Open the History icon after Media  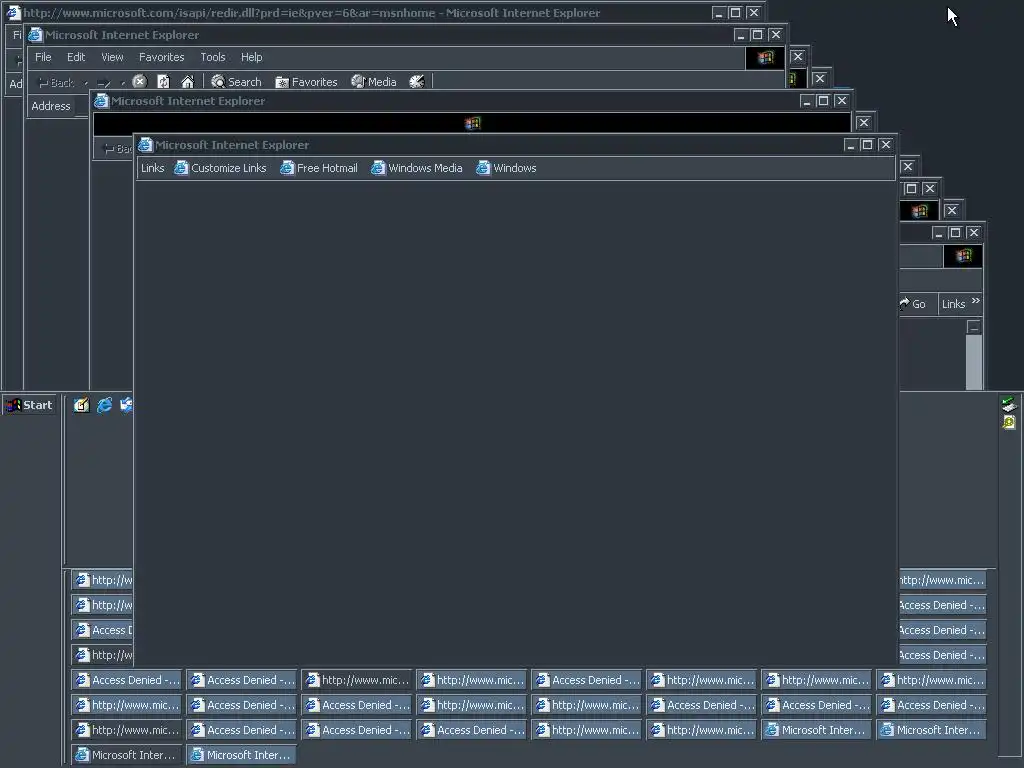[x=417, y=82]
